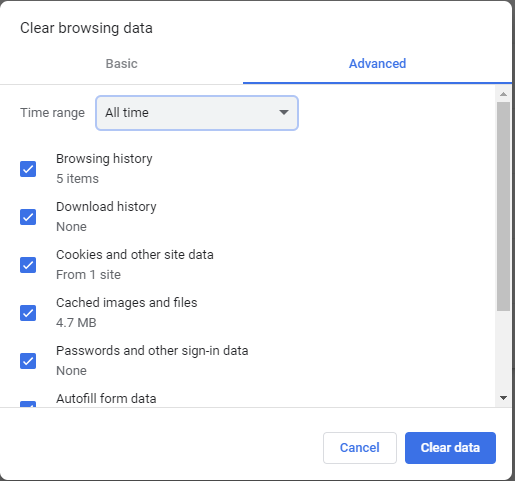The width and height of the screenshot is (515, 481).
Task: Click the scrollbar down arrow
Action: tap(503, 398)
